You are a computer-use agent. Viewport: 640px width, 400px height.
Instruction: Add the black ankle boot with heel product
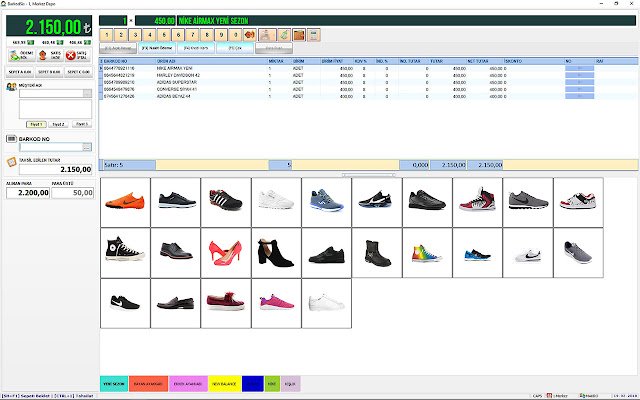(276, 253)
